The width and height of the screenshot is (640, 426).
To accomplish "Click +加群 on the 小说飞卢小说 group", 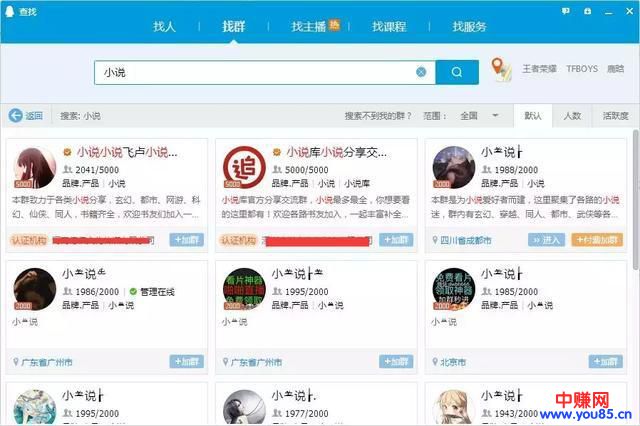I will click(x=186, y=240).
